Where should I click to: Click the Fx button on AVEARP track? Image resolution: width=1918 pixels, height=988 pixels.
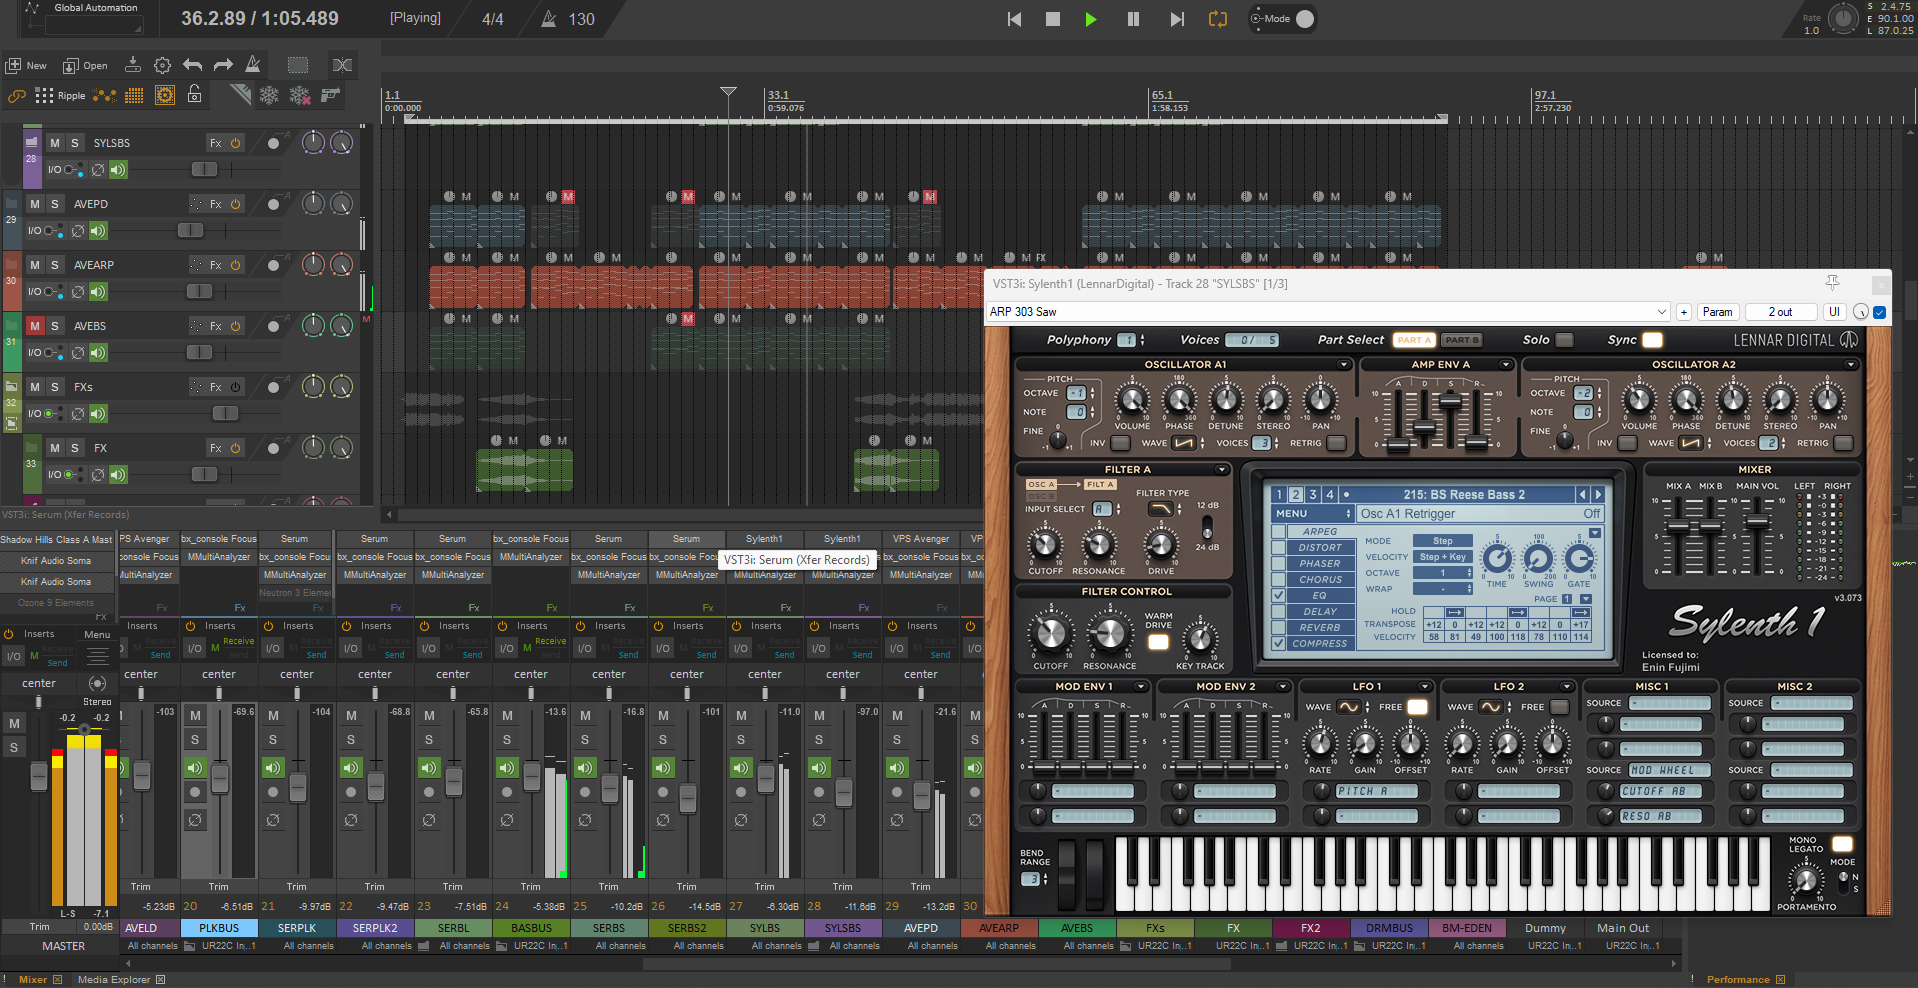point(215,265)
